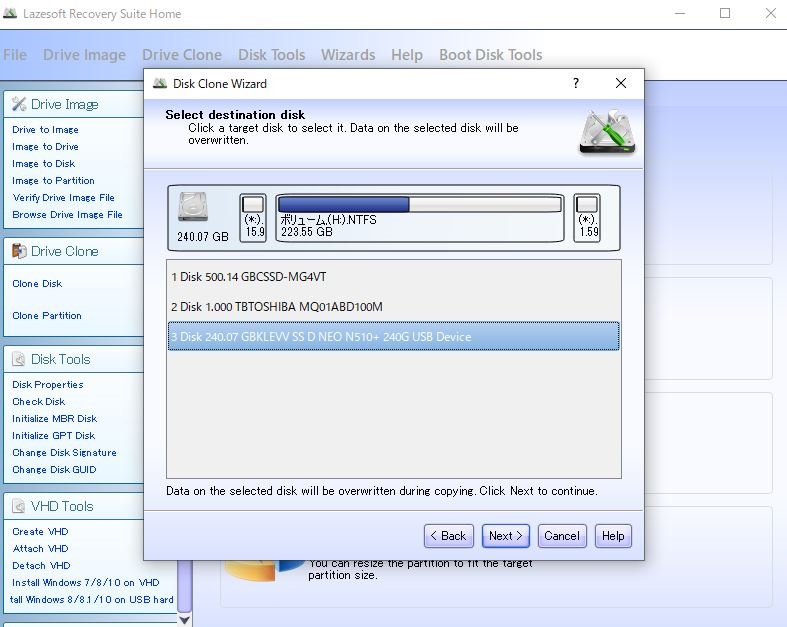Click the Drive Clone panel header
787x627 pixels.
pos(74,251)
